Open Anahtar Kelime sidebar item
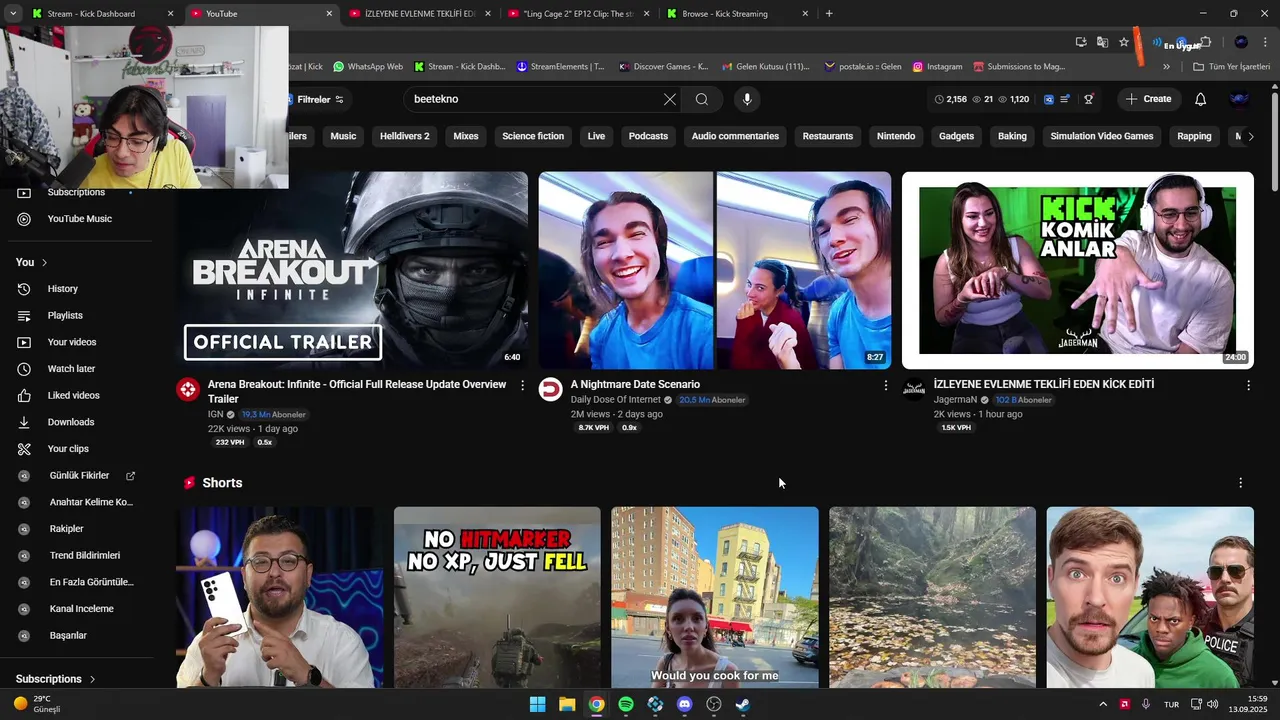The width and height of the screenshot is (1280, 720). pyautogui.click(x=90, y=502)
